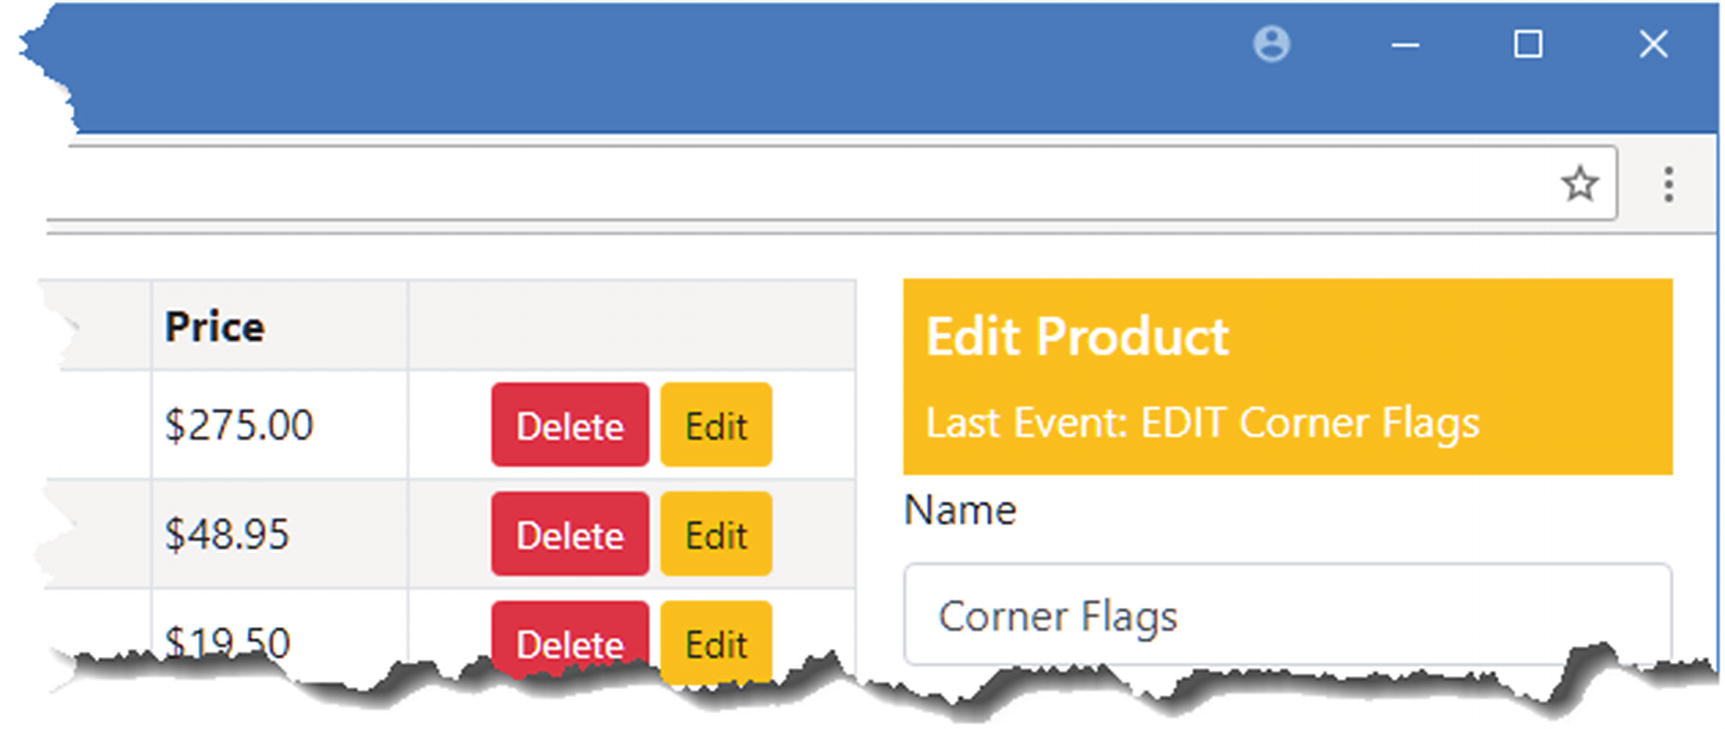The height and width of the screenshot is (729, 1725).
Task: Maximize the browser window
Action: (1527, 45)
